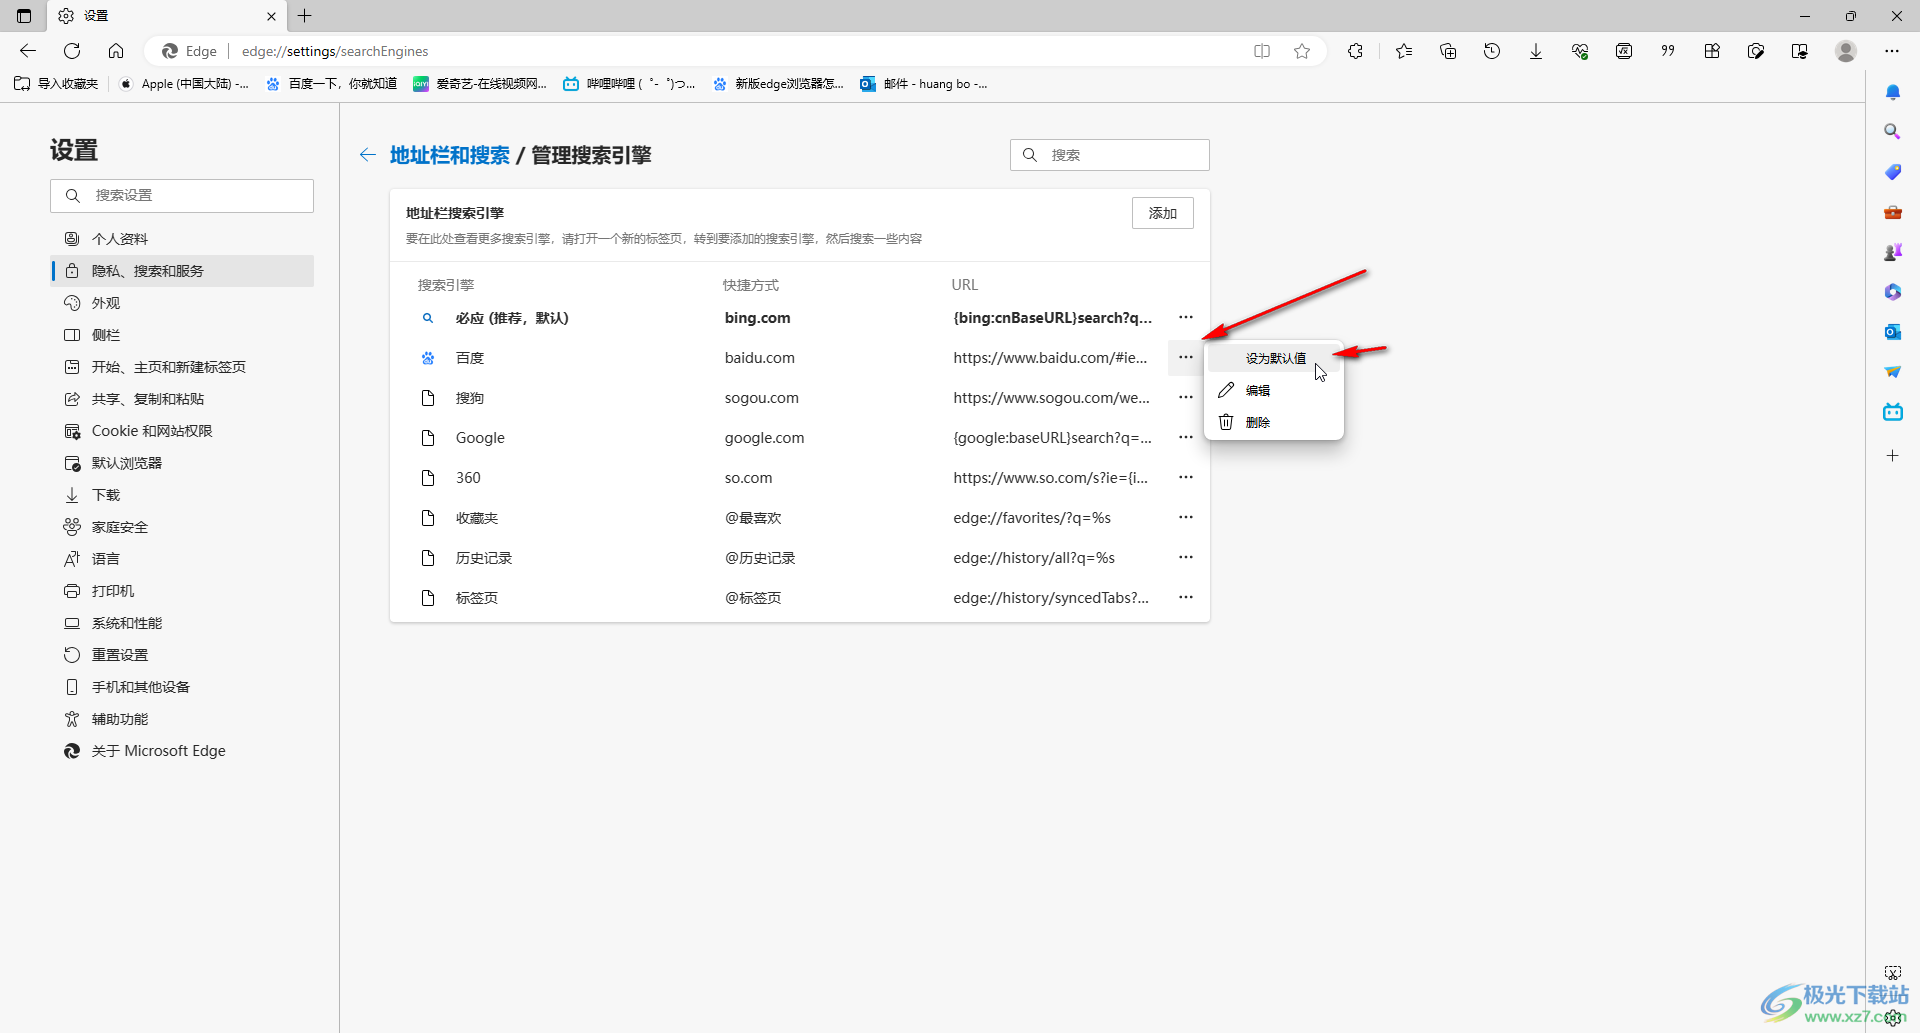Image resolution: width=1920 pixels, height=1033 pixels.
Task: Open 关于 Microsoft Edge section
Action: 182,751
